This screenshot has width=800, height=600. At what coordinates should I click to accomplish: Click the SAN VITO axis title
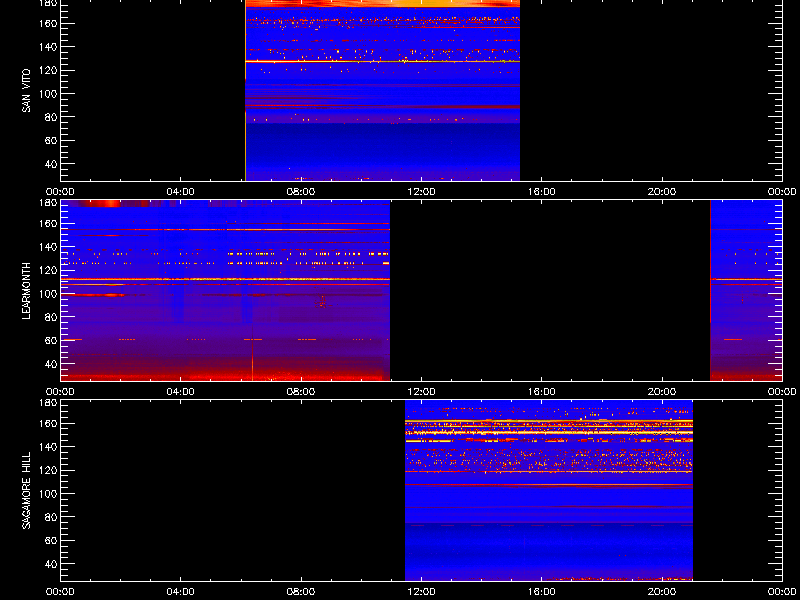tap(27, 91)
